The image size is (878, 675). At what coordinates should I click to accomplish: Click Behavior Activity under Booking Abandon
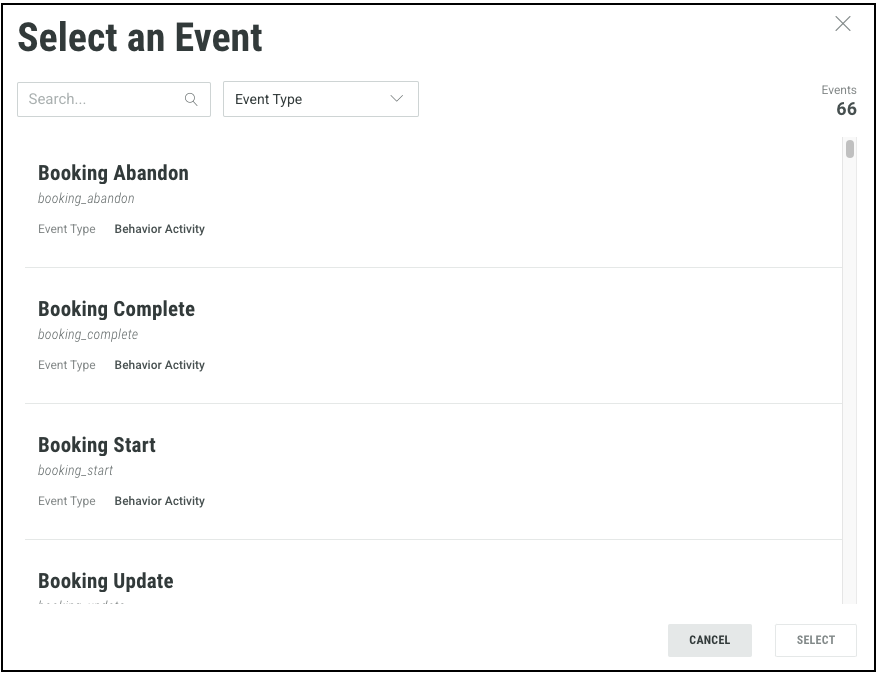(x=159, y=229)
